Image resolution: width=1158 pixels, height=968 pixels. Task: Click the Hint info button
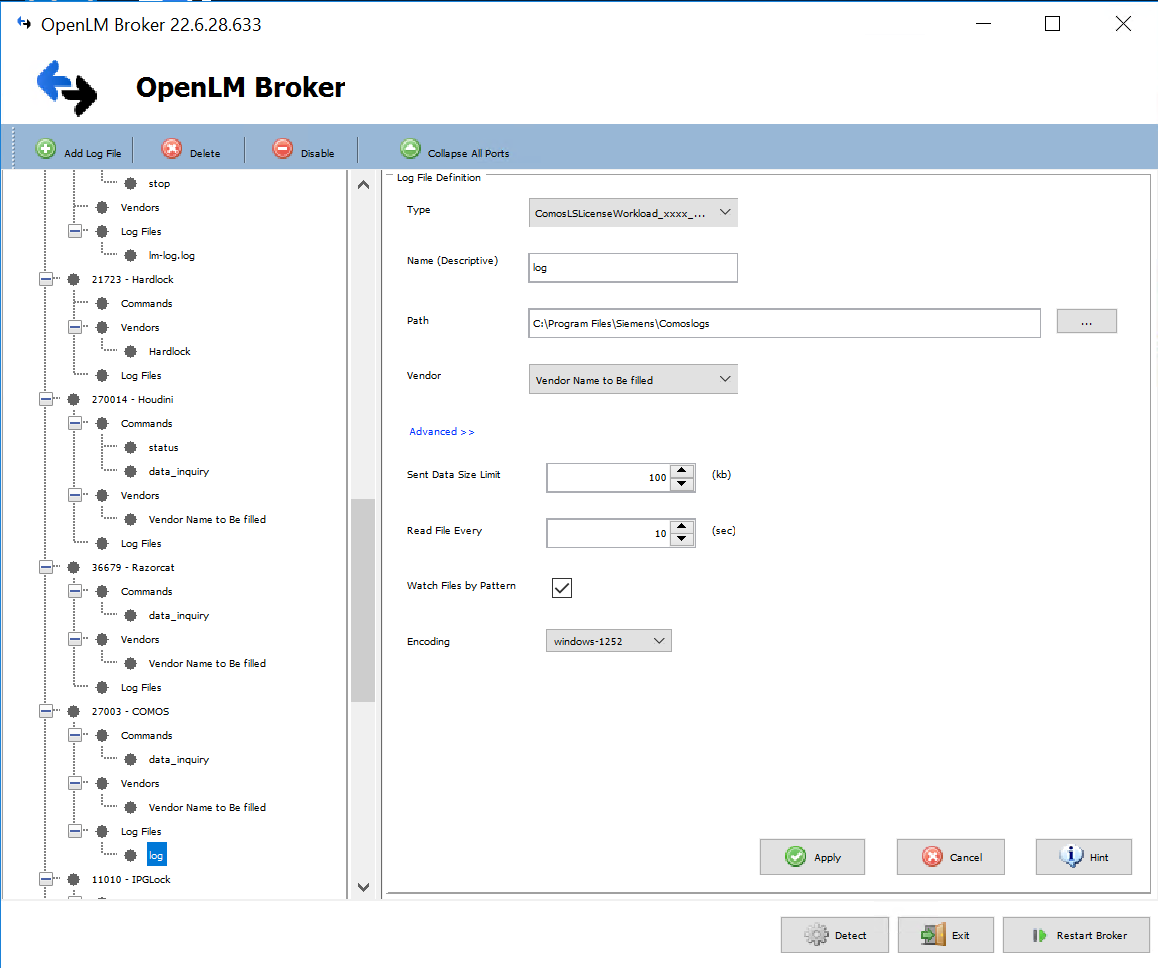[1083, 857]
